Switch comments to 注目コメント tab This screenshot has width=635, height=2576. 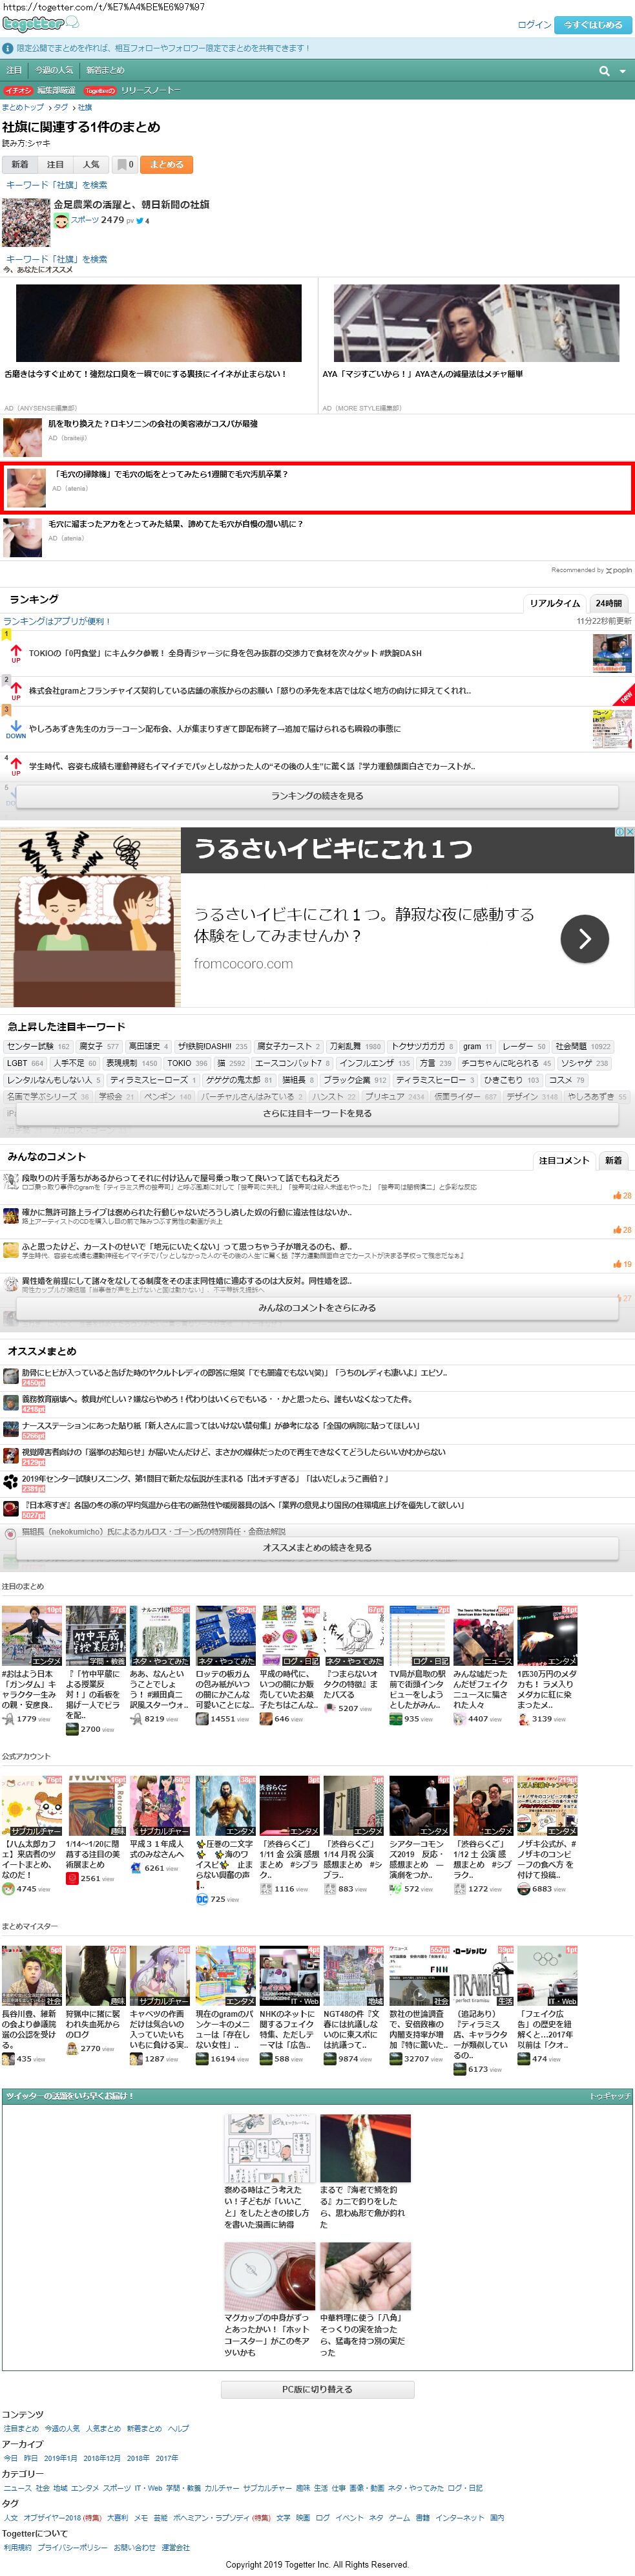564,1160
